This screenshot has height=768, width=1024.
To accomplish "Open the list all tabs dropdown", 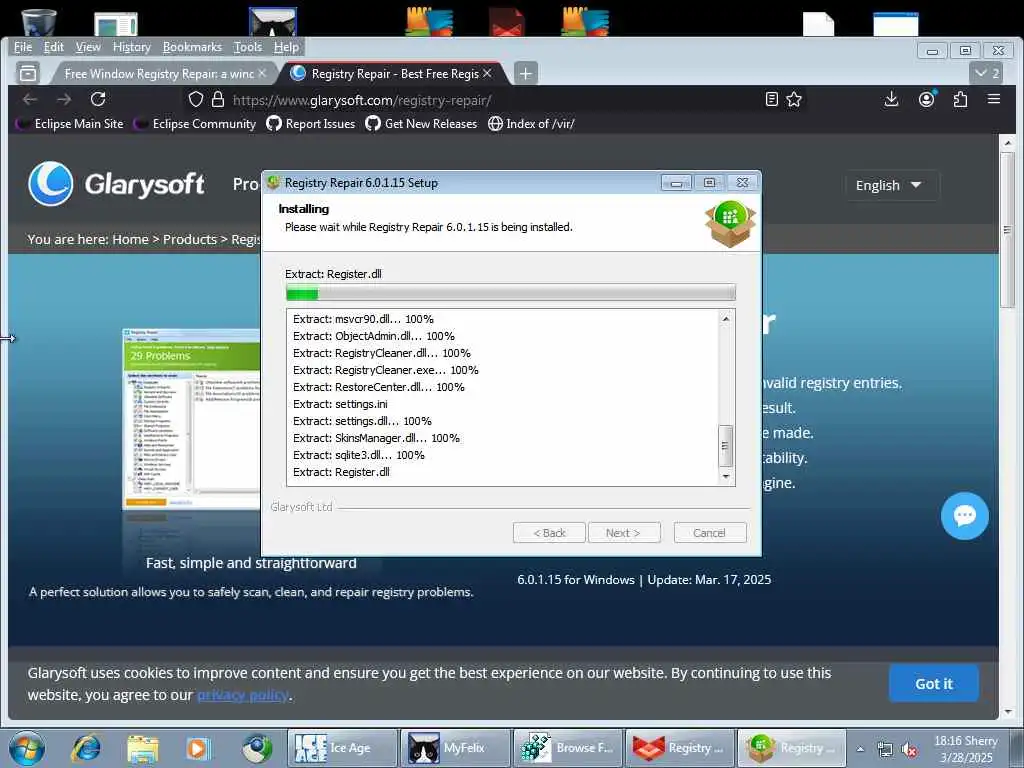I will point(986,72).
